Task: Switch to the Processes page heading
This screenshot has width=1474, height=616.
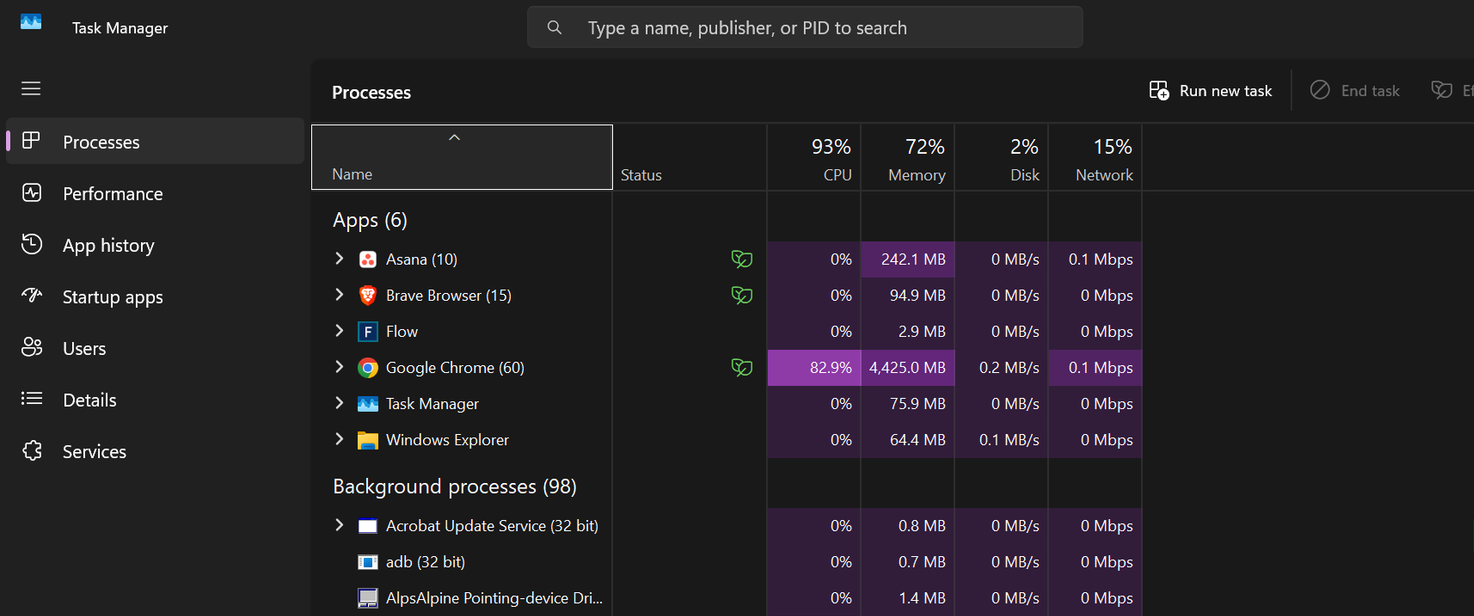Action: (x=371, y=92)
